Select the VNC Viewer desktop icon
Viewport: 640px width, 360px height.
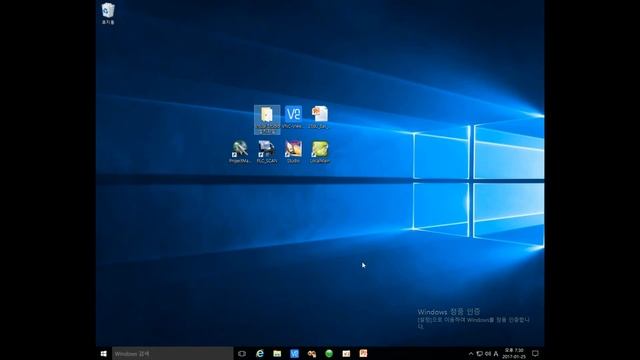(x=293, y=117)
